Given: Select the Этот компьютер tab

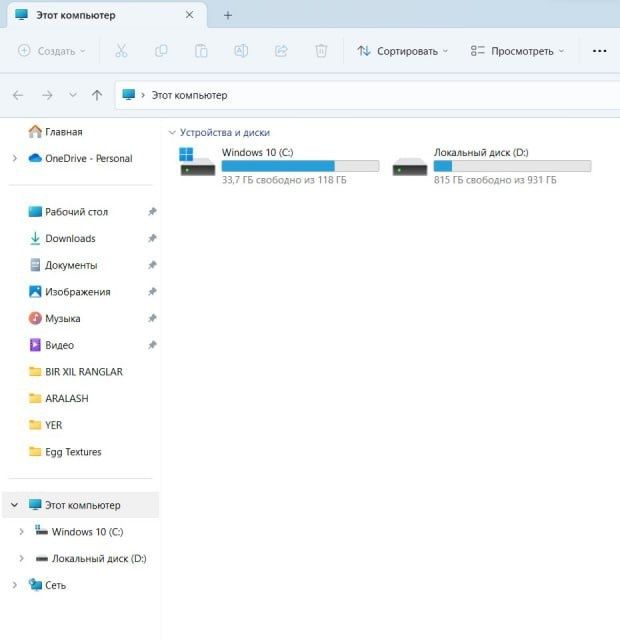Looking at the screenshot, I should pos(107,15).
